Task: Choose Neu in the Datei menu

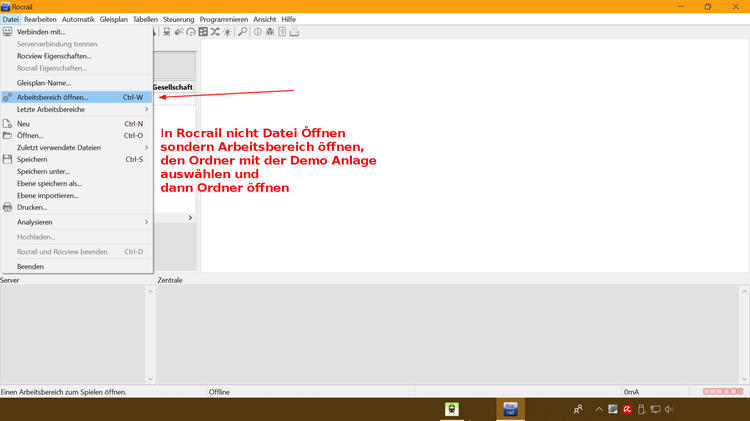Action: pos(77,123)
